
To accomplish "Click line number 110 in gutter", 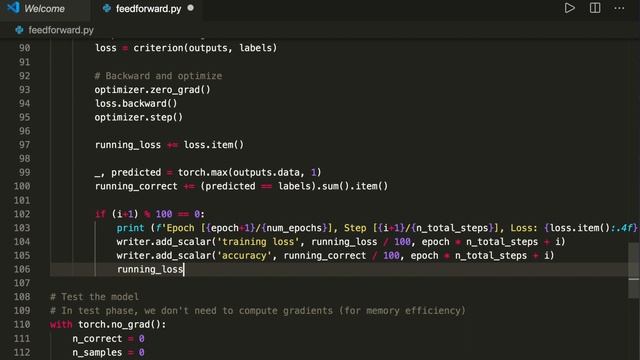I will (22, 324).
